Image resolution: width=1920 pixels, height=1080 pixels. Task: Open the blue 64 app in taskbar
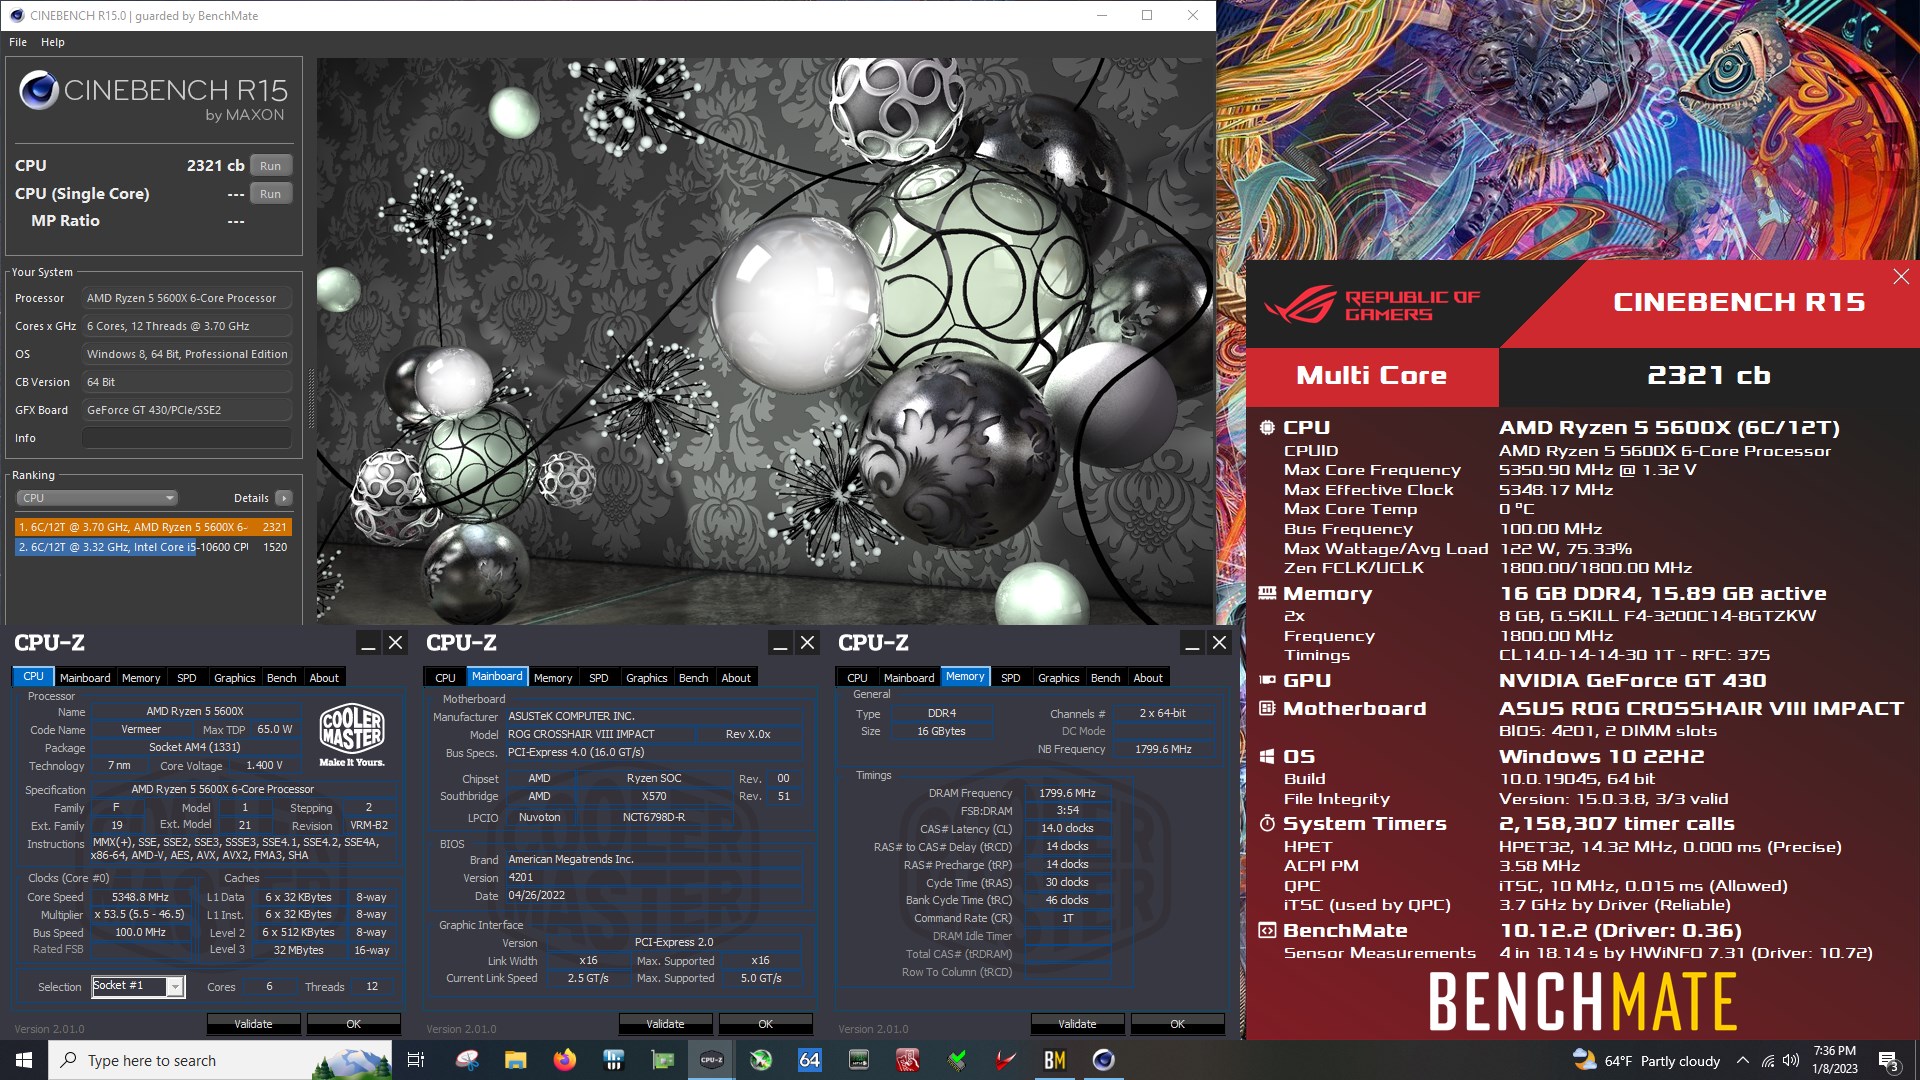(x=810, y=1060)
